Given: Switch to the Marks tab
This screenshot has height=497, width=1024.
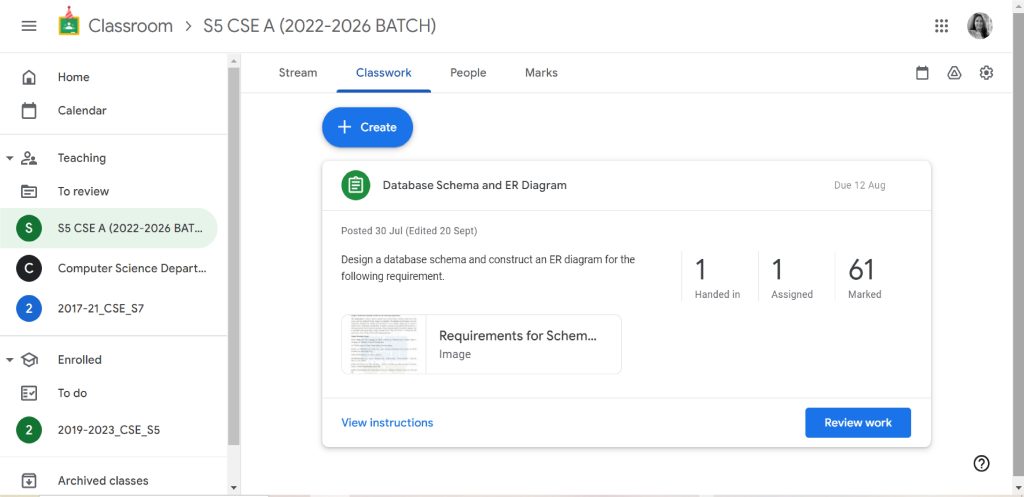Looking at the screenshot, I should pos(541,73).
